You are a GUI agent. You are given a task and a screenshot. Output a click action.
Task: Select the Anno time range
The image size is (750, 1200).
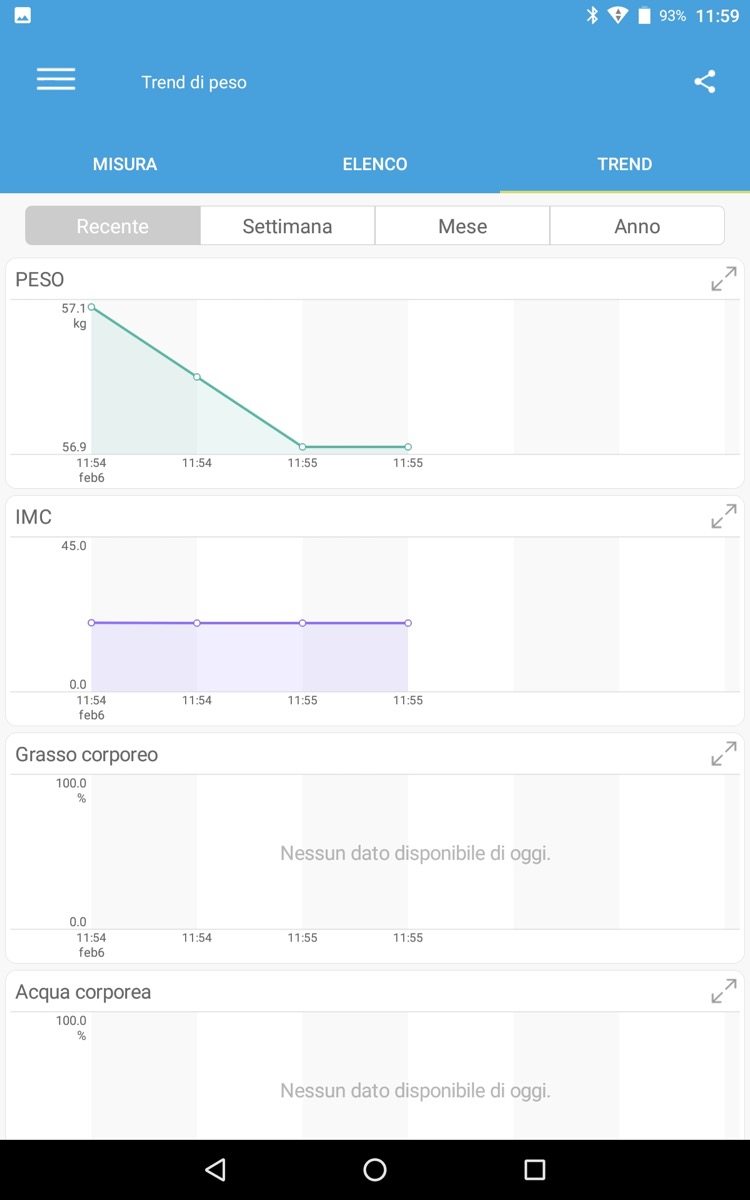coord(637,226)
